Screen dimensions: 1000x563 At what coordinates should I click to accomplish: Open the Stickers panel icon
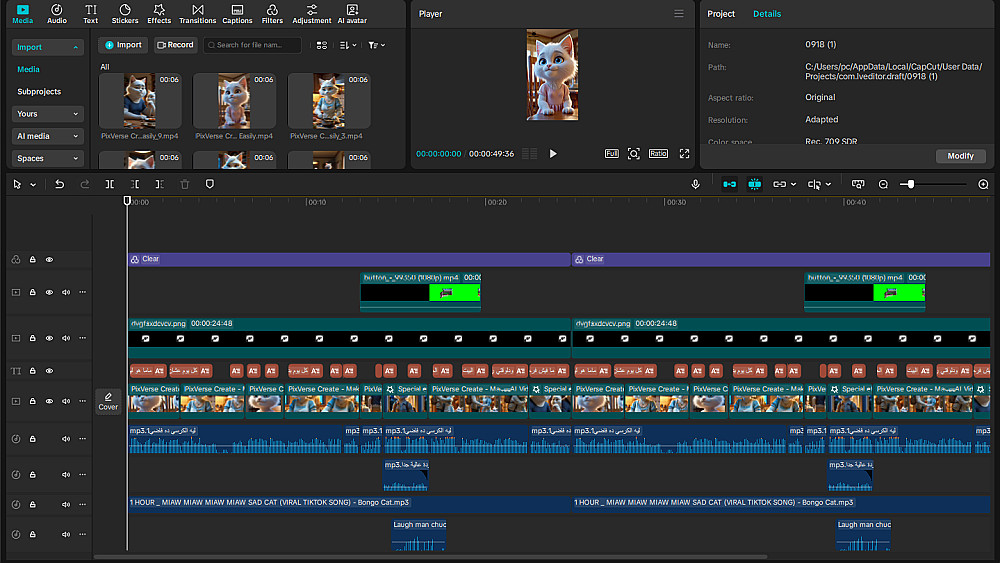point(125,13)
